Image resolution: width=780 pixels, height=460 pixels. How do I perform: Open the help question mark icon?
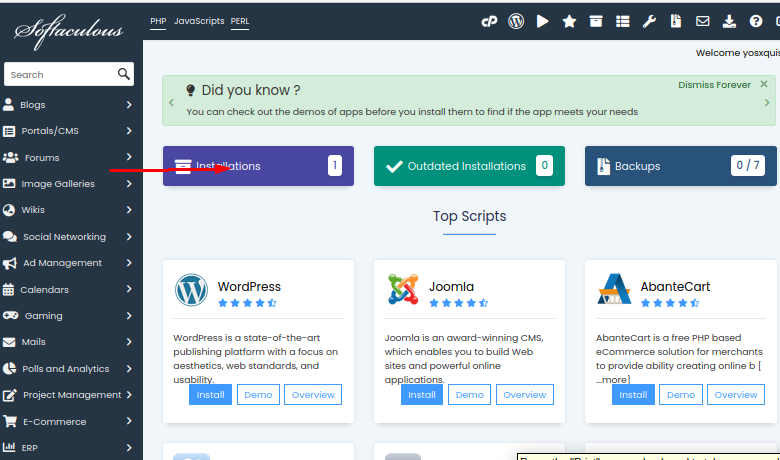coord(756,21)
